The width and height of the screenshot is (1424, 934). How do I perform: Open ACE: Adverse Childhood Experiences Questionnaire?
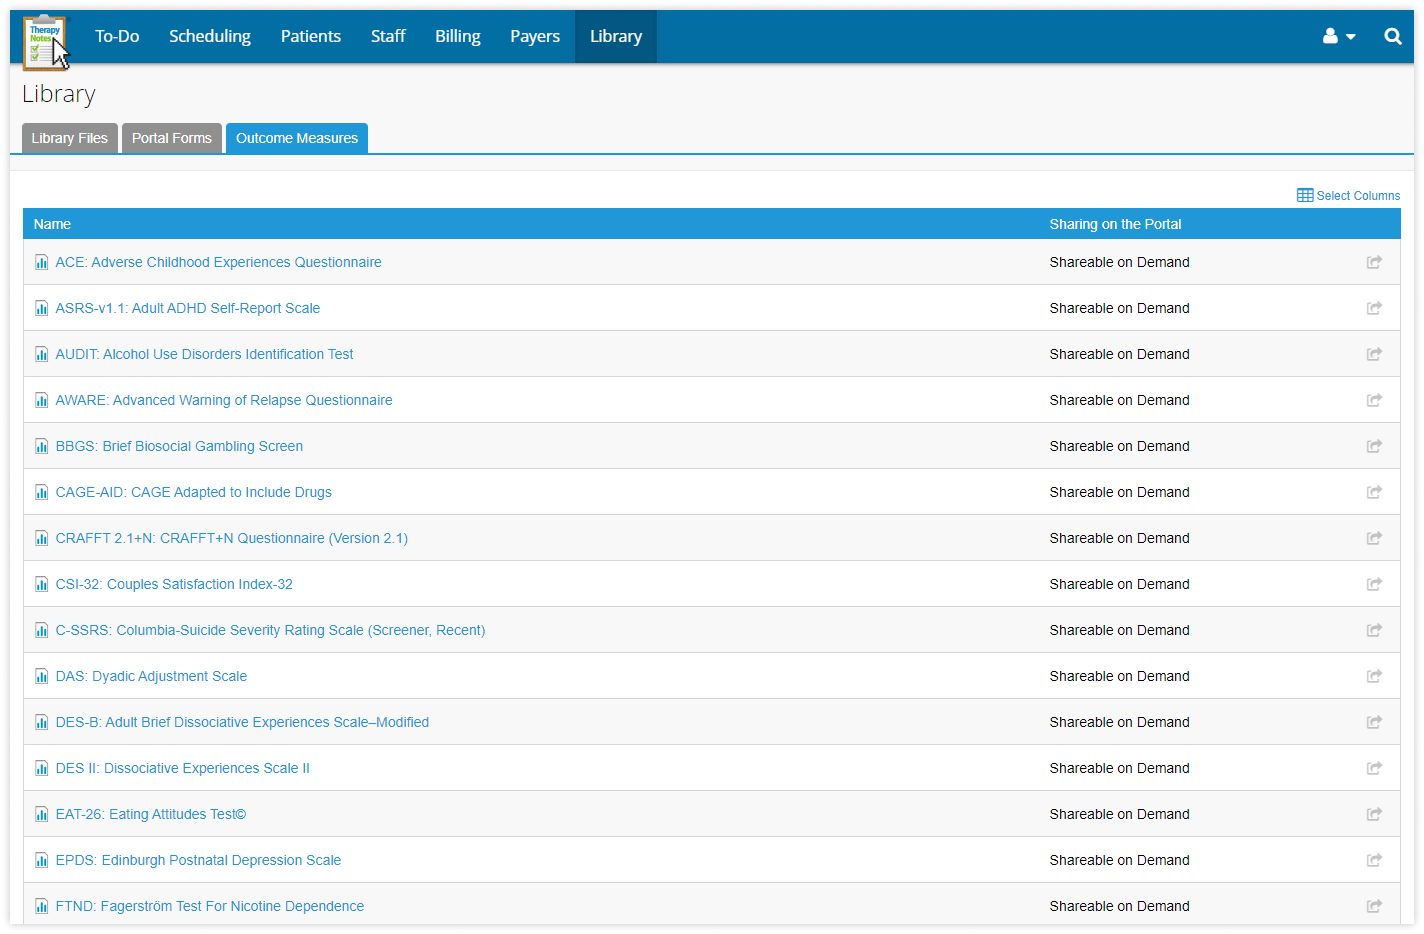[x=218, y=262]
